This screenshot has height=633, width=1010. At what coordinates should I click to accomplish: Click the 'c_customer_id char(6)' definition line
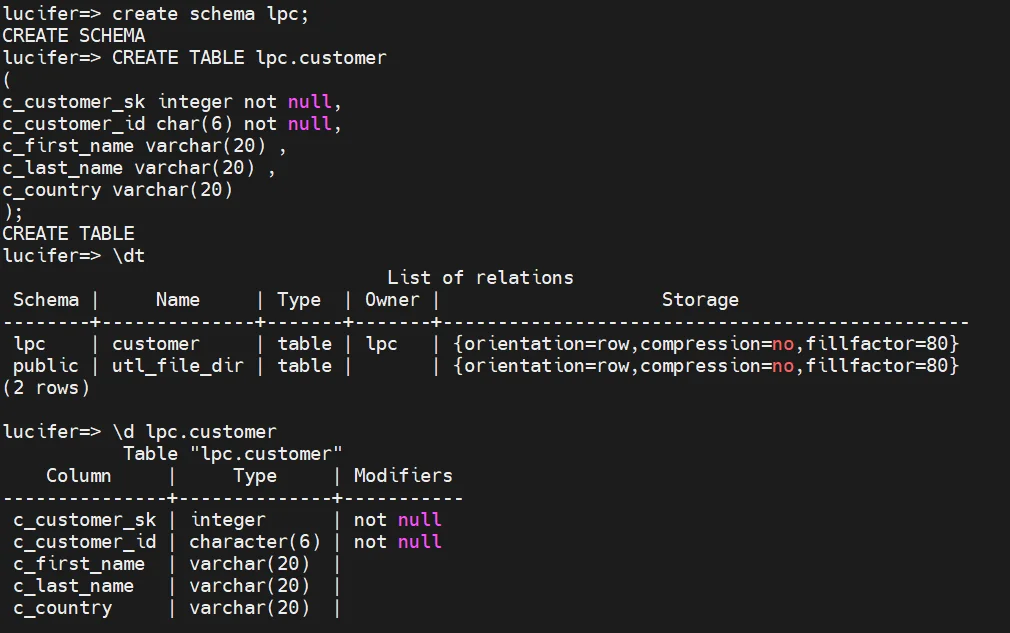click(x=172, y=124)
